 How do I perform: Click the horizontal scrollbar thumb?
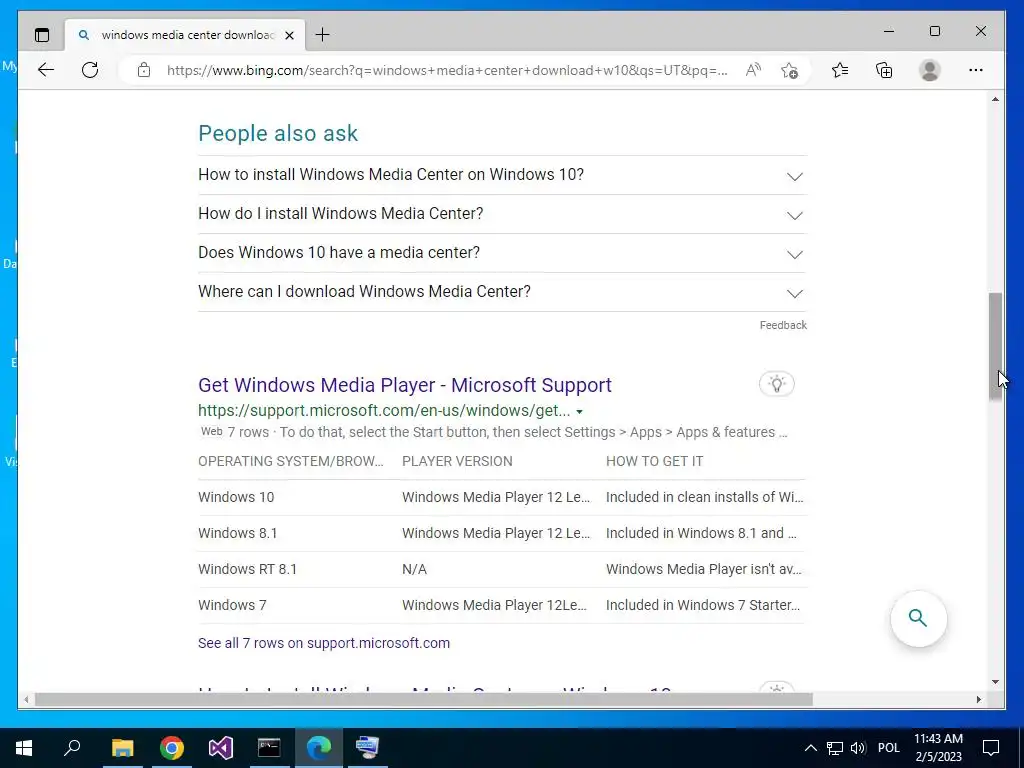424,699
